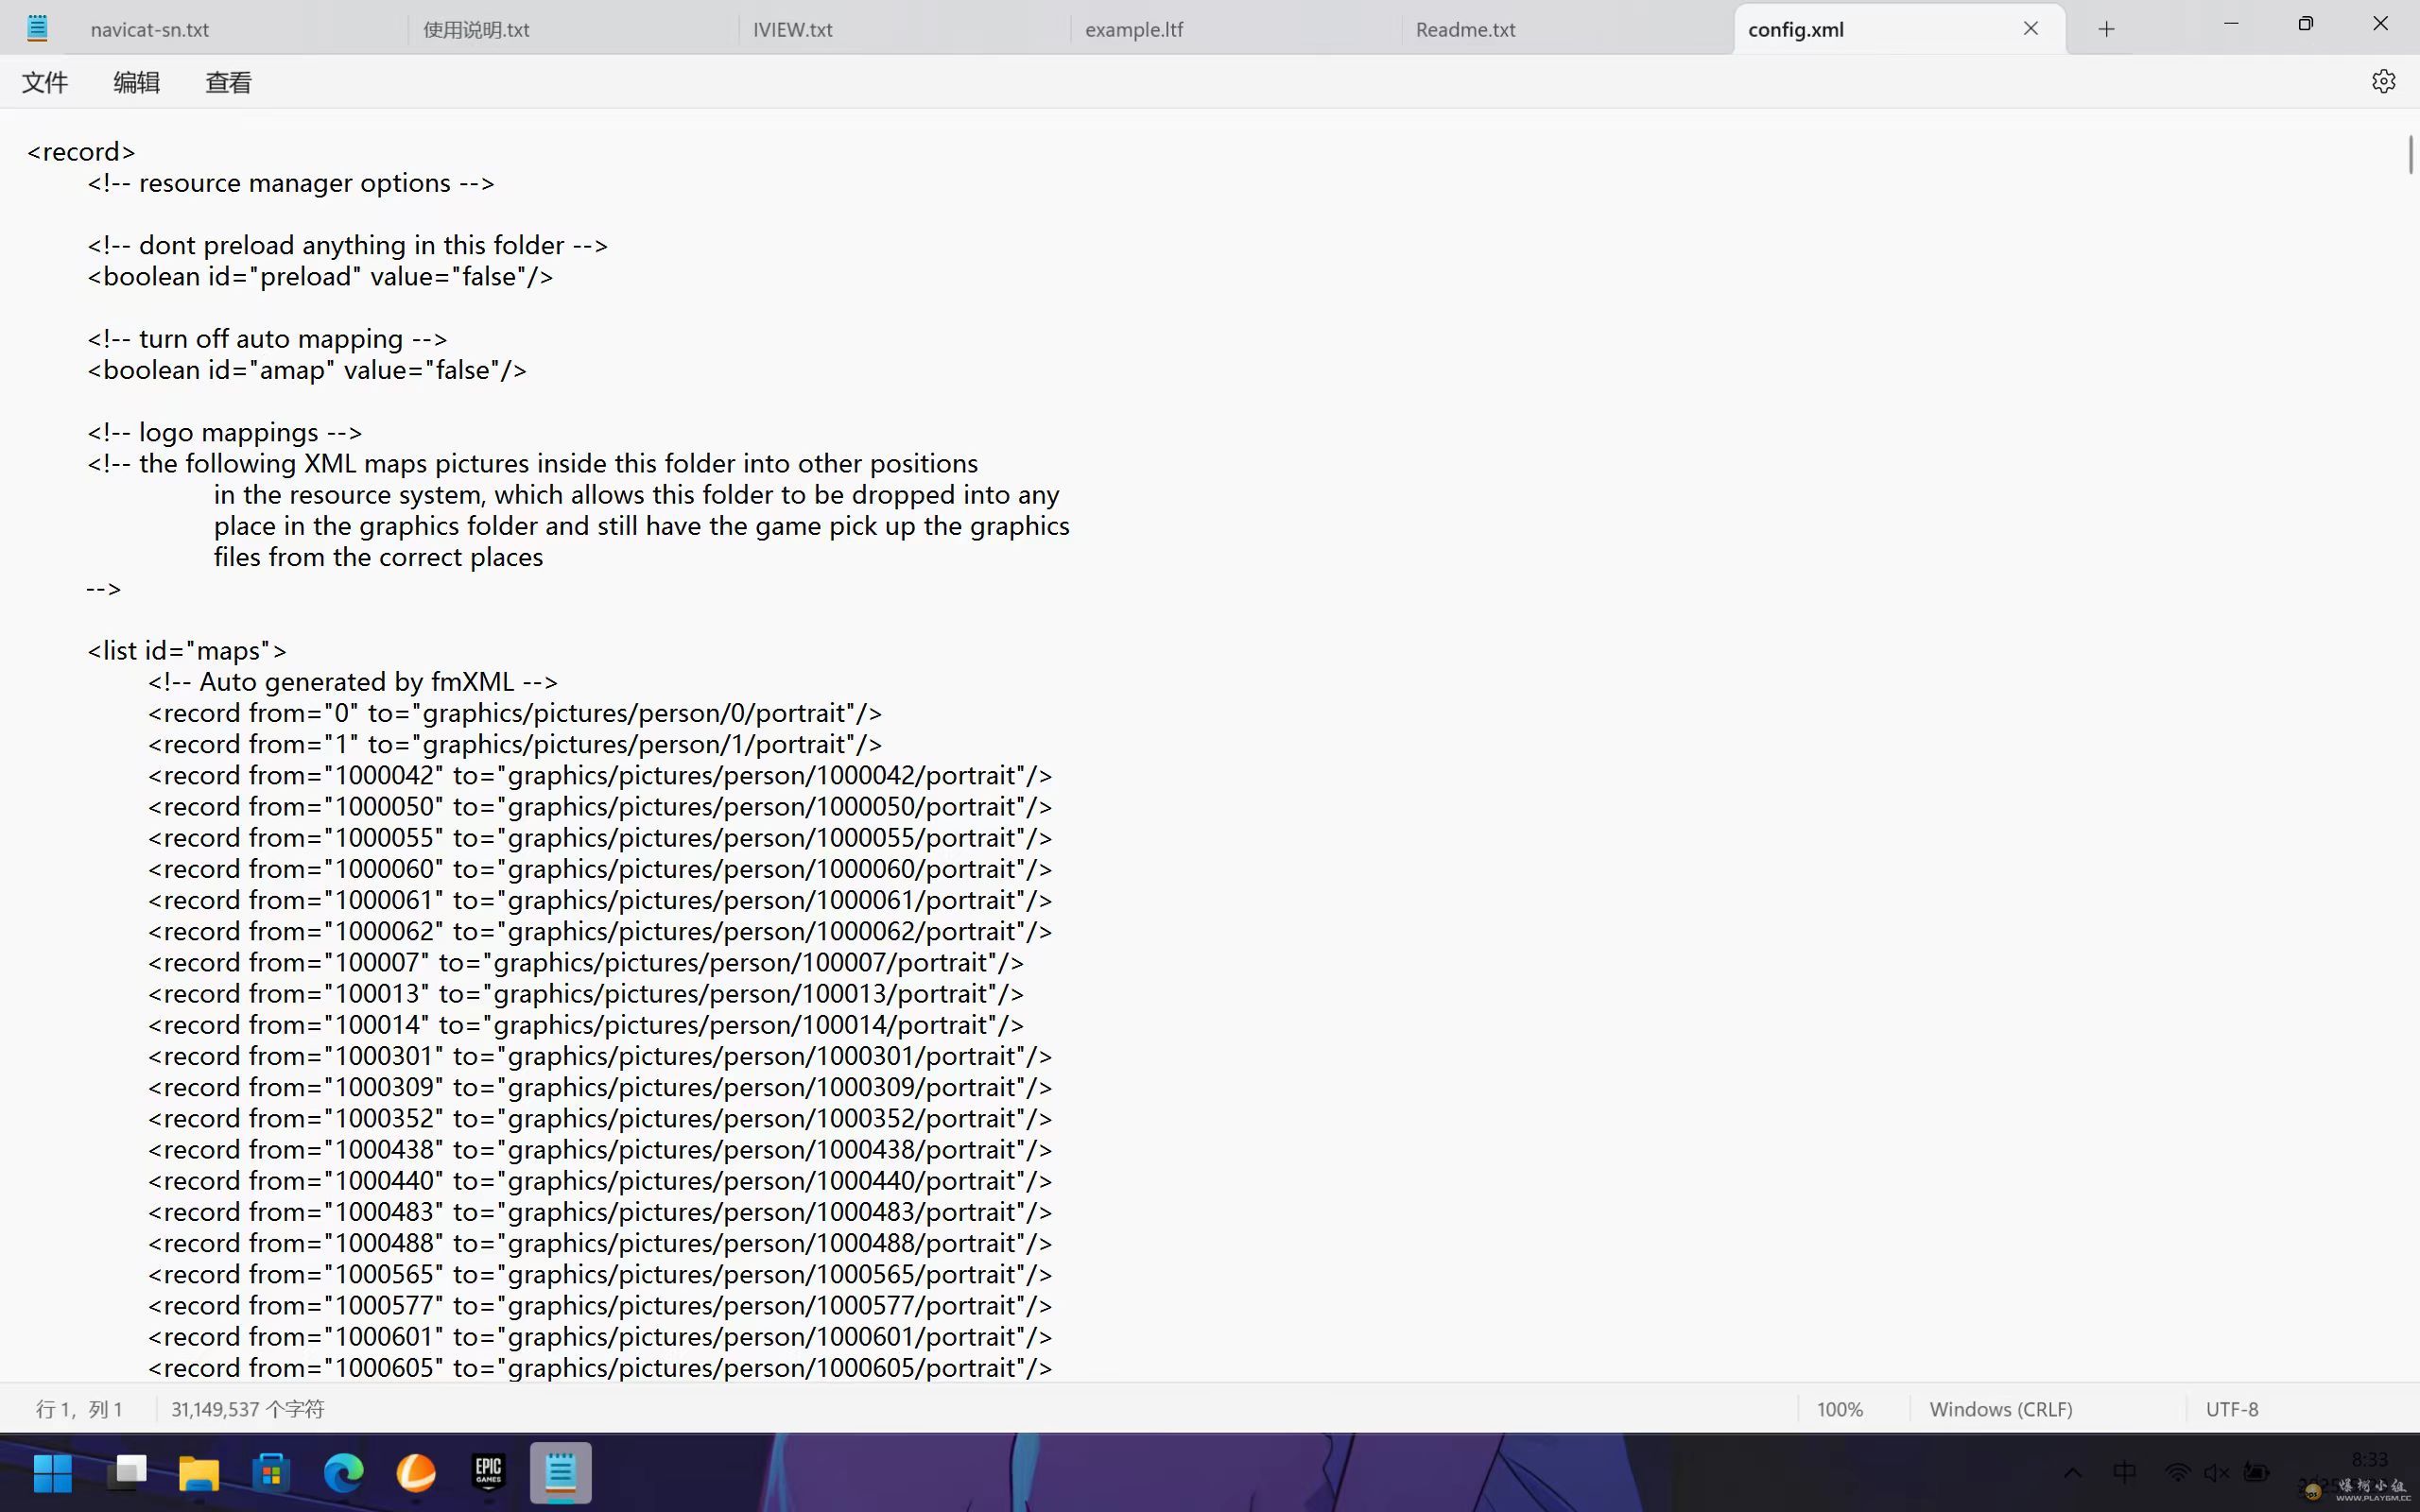Click the UTF-8 encoding indicator
Viewport: 2420px width, 1512px height.
point(2231,1409)
